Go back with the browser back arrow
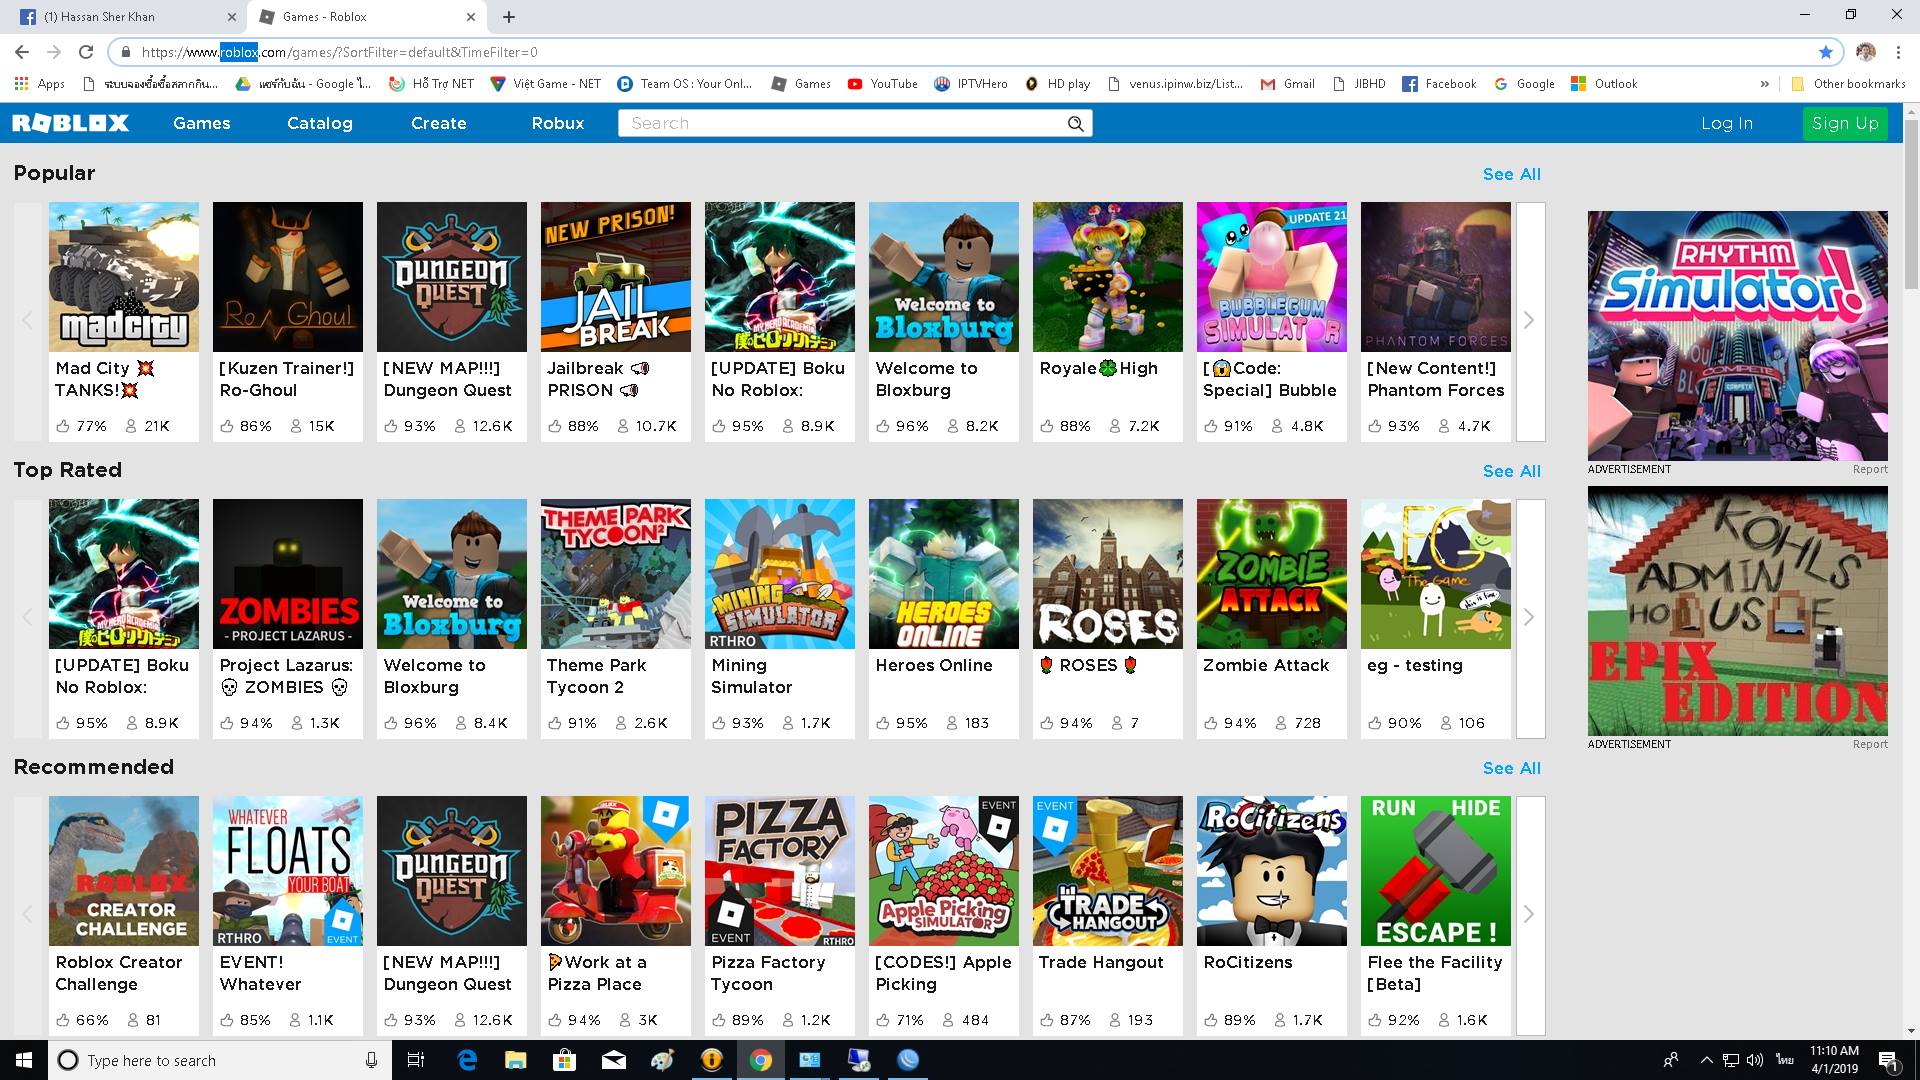 (x=22, y=52)
